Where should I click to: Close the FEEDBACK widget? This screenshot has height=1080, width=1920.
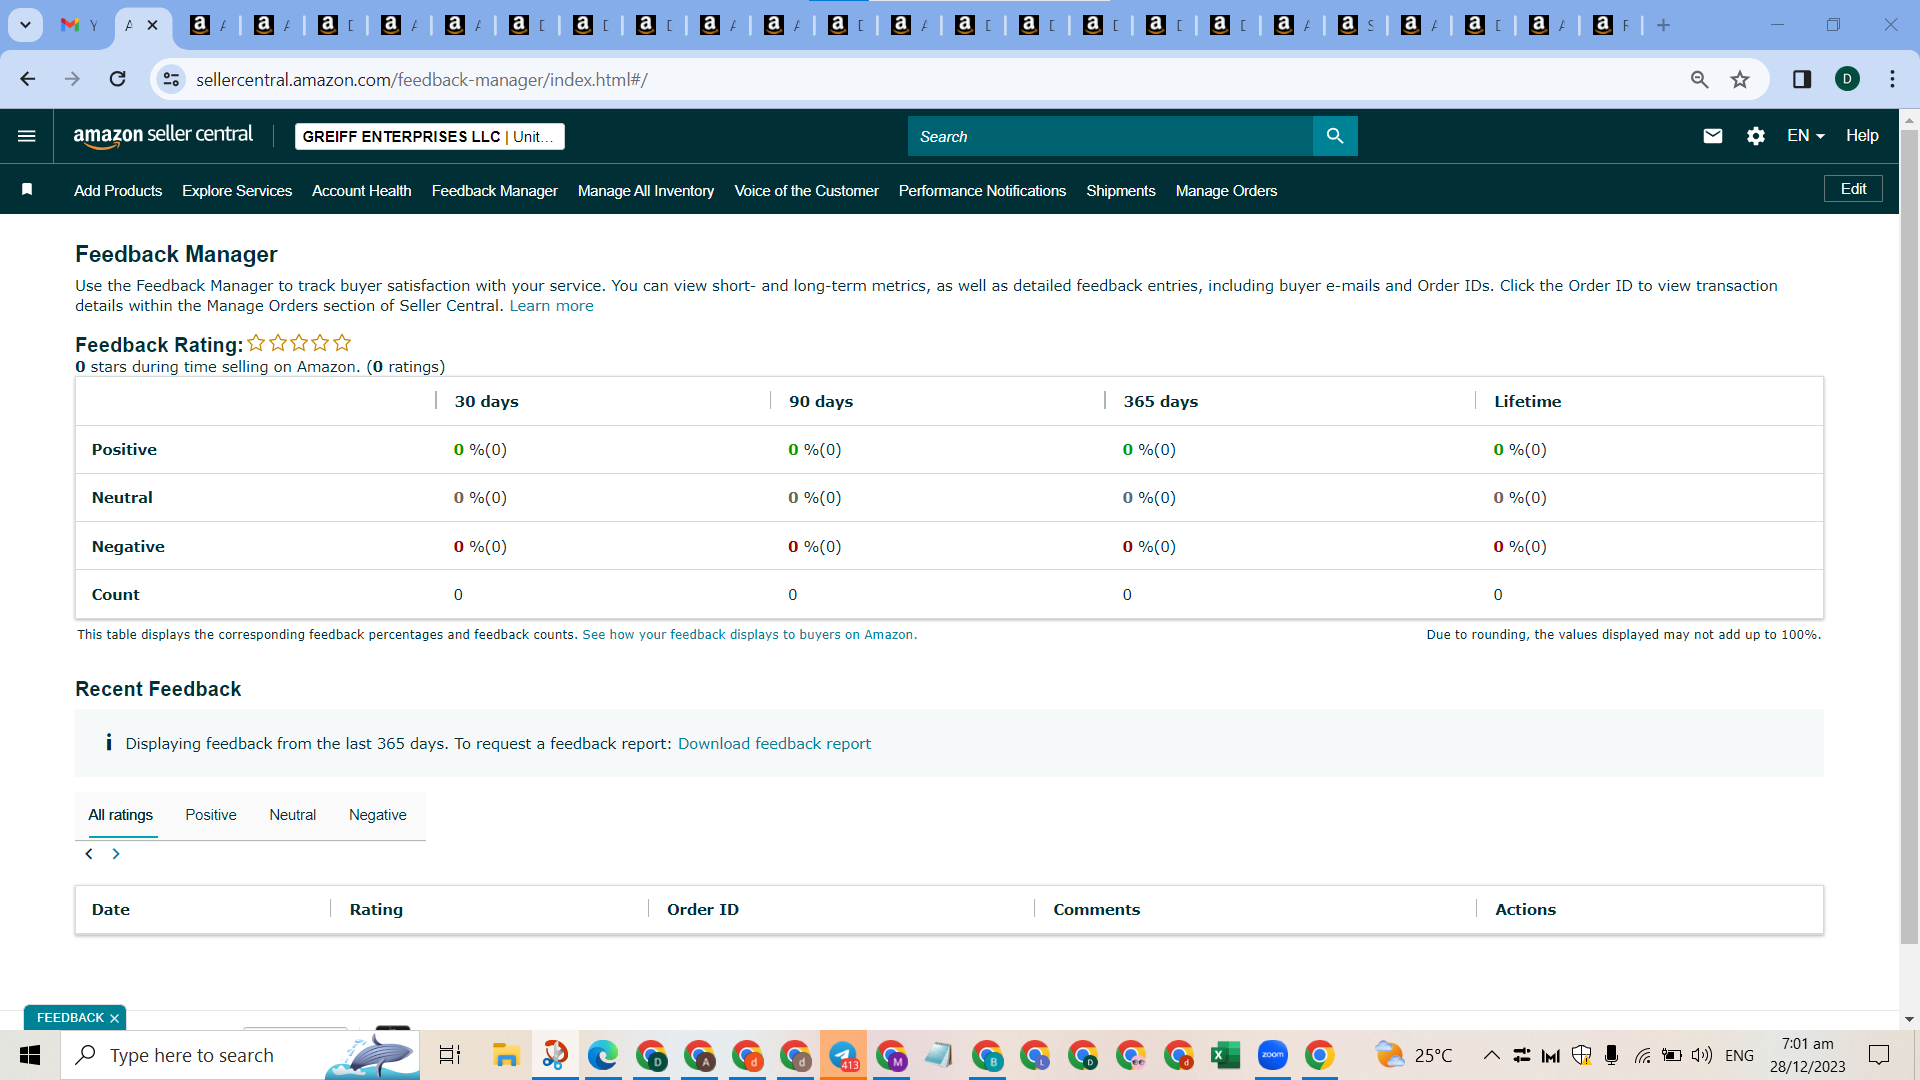point(114,1018)
